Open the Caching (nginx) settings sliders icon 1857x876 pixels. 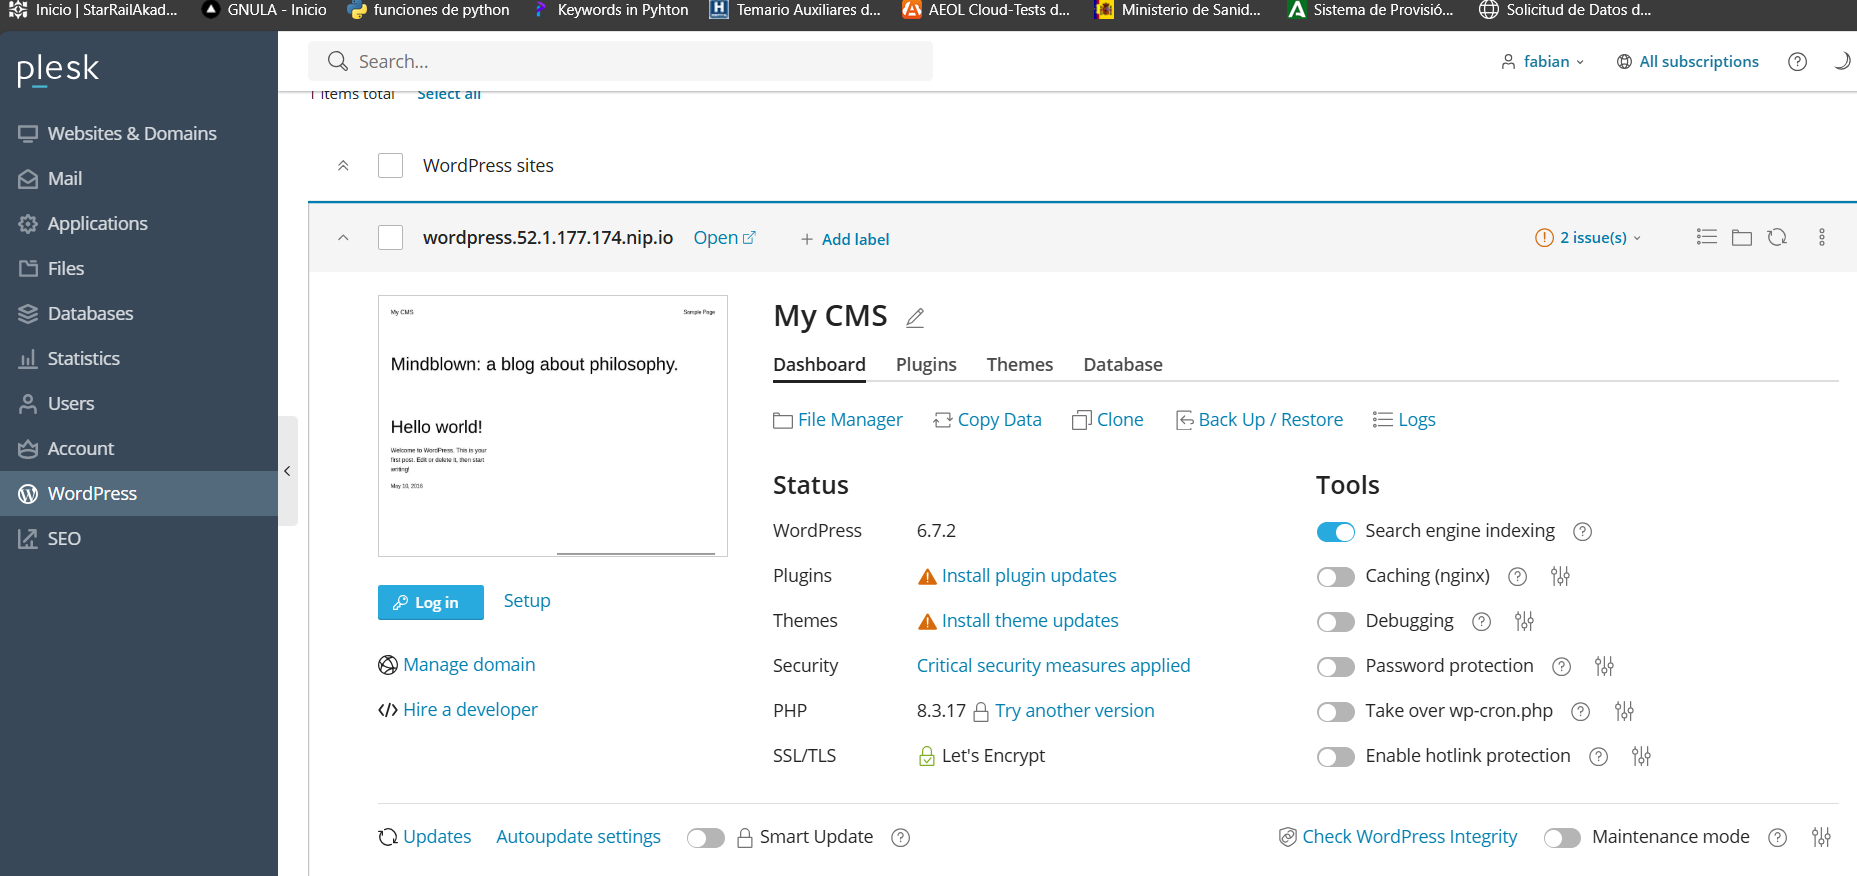[x=1560, y=576]
